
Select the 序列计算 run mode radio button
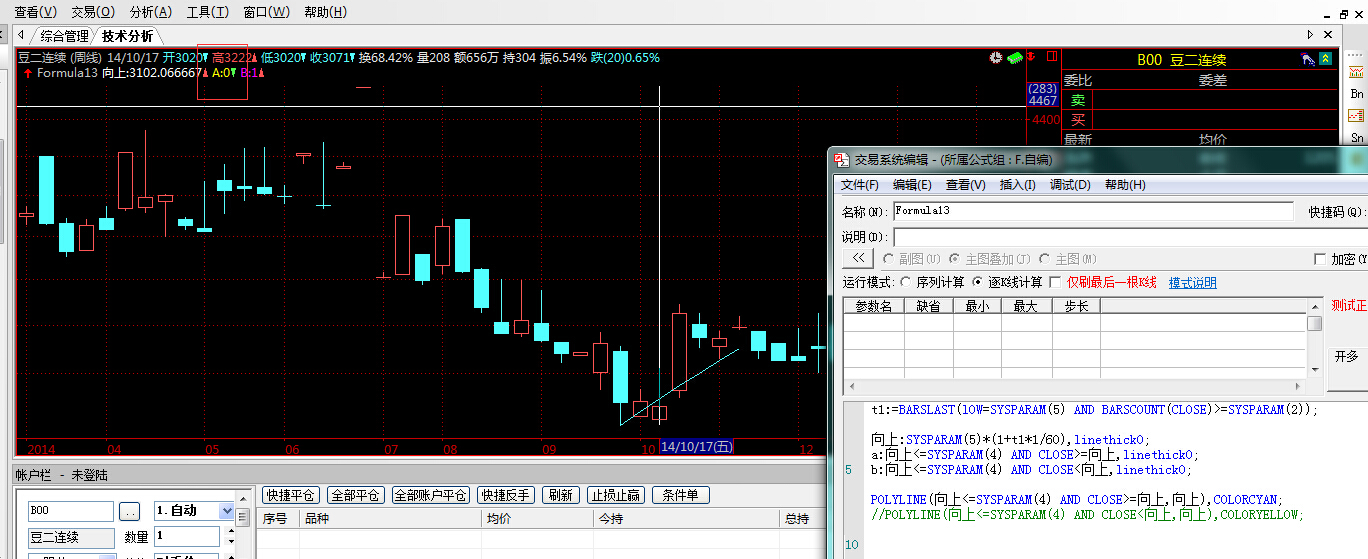(906, 283)
